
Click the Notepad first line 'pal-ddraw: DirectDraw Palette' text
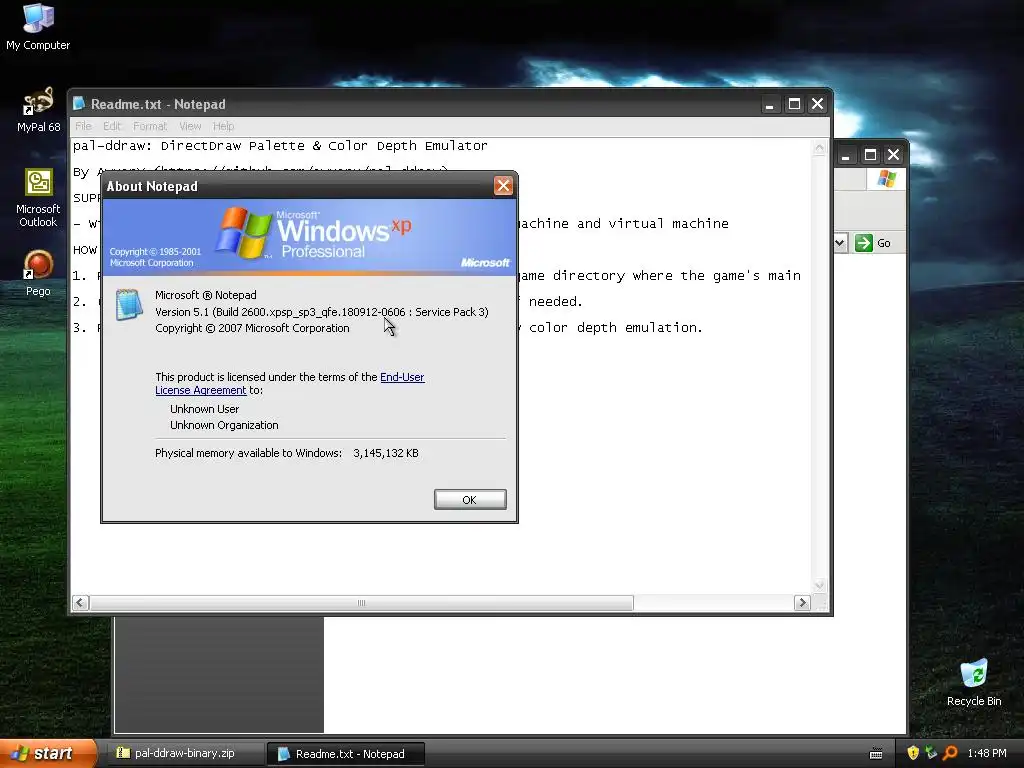tap(280, 146)
